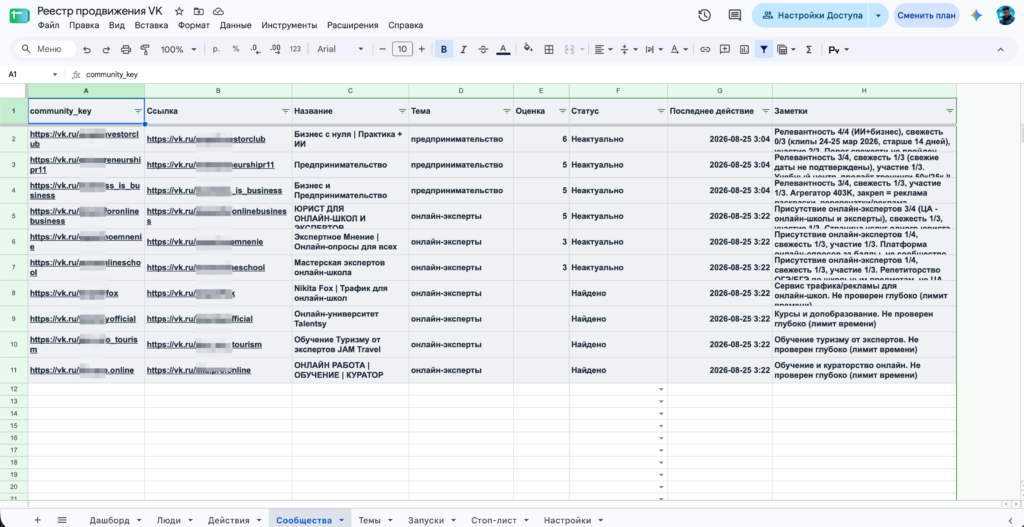Open link ending tourism in column B
The image size is (1024, 527).
click(204, 344)
